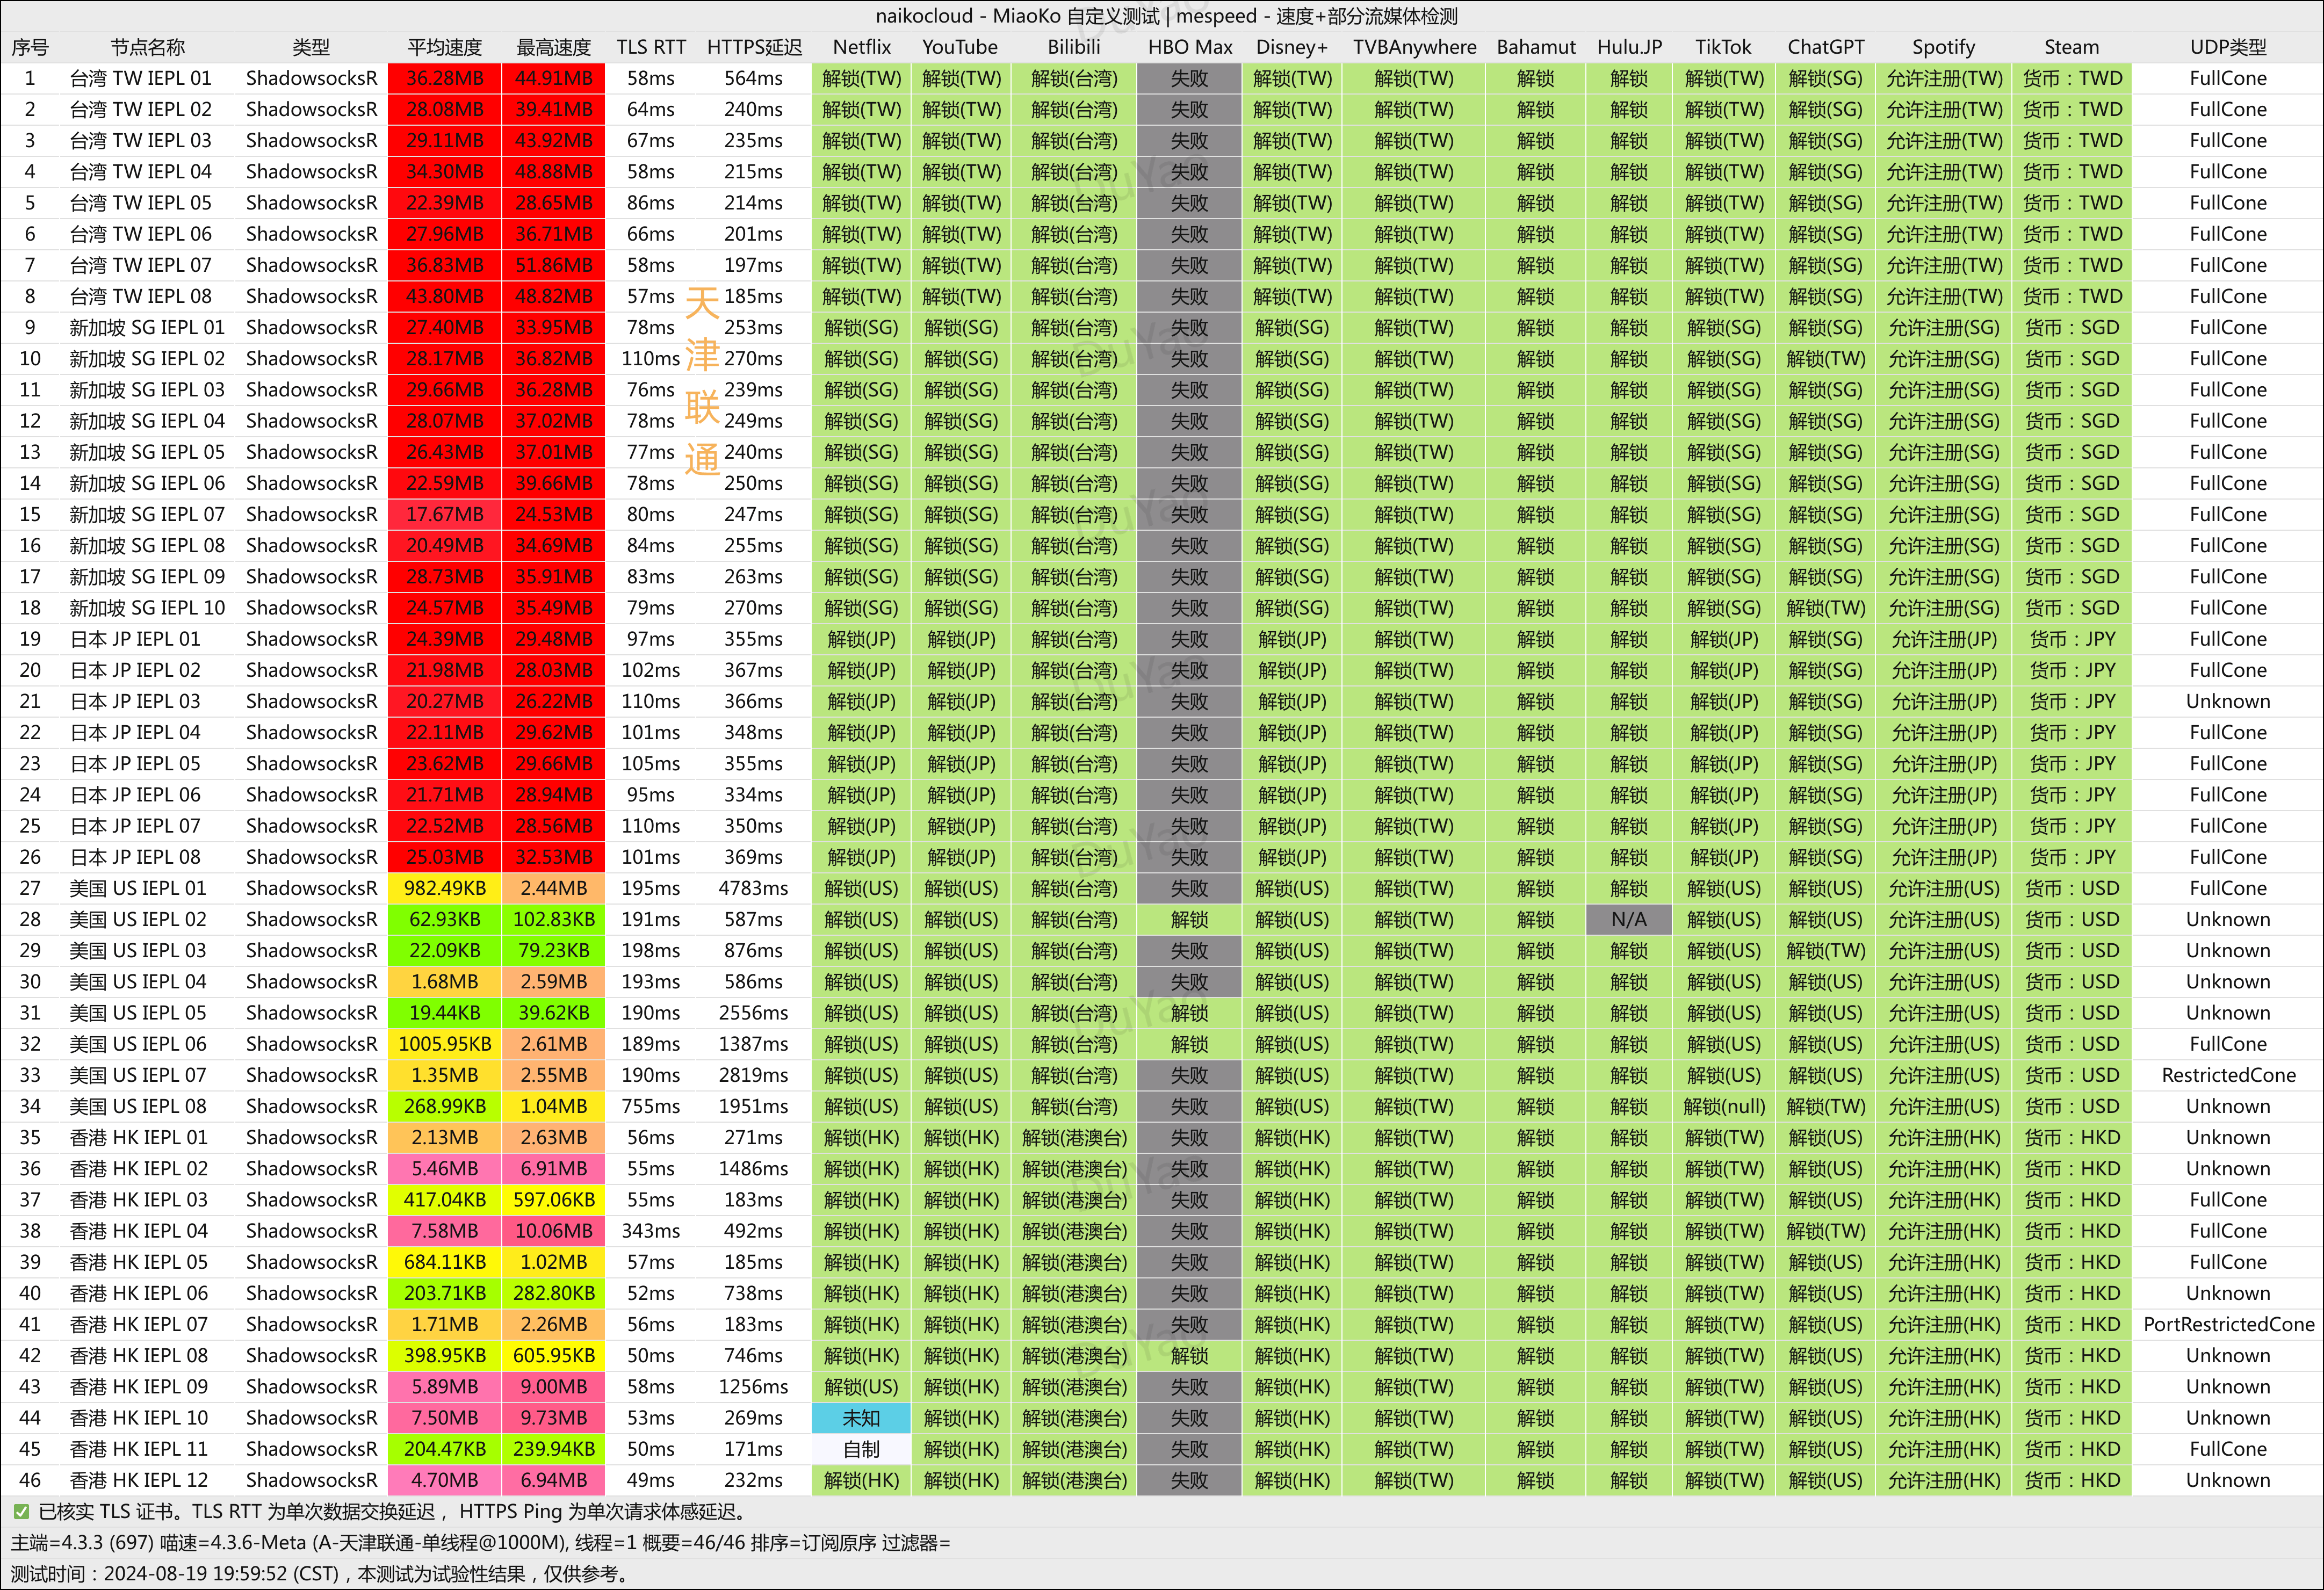Select the 台湾 TW IEPL 01 node name
The height and width of the screenshot is (1590, 2324).
pyautogui.click(x=140, y=78)
